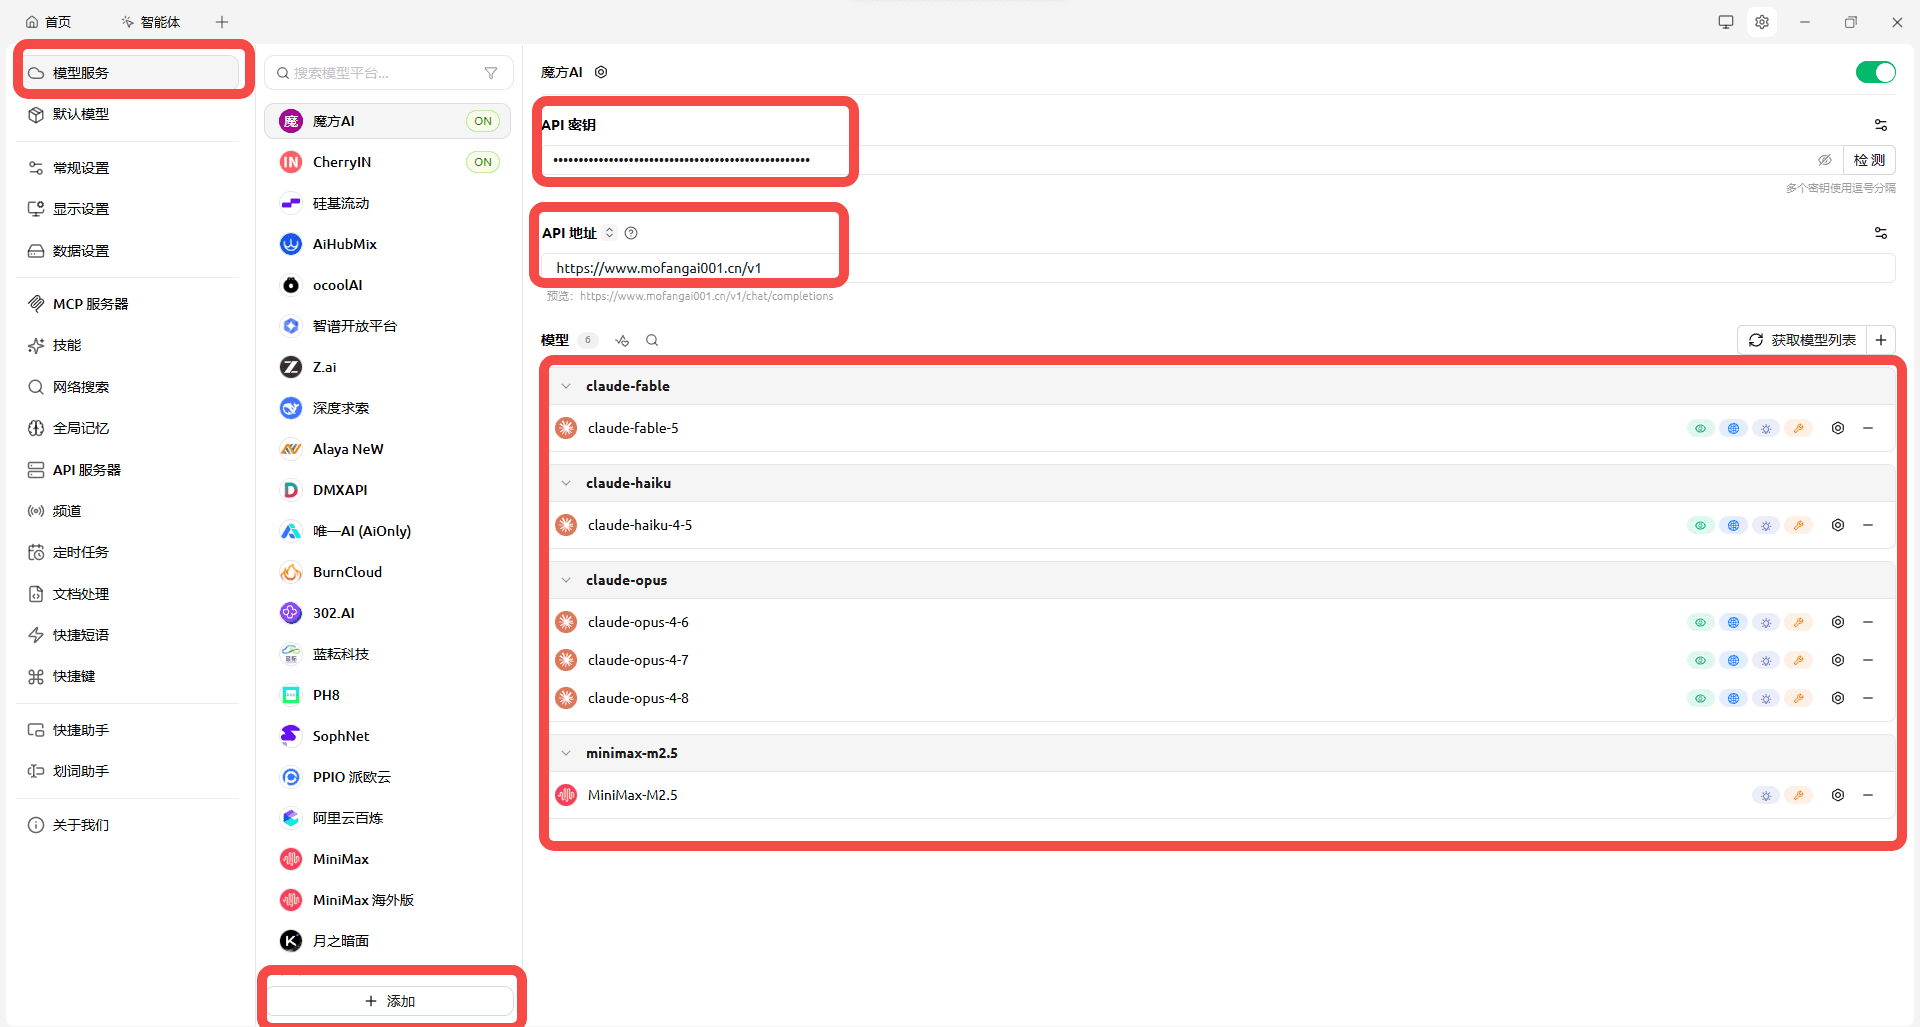1920x1027 pixels.
Task: Select the BurnCloud provider
Action: [388, 572]
